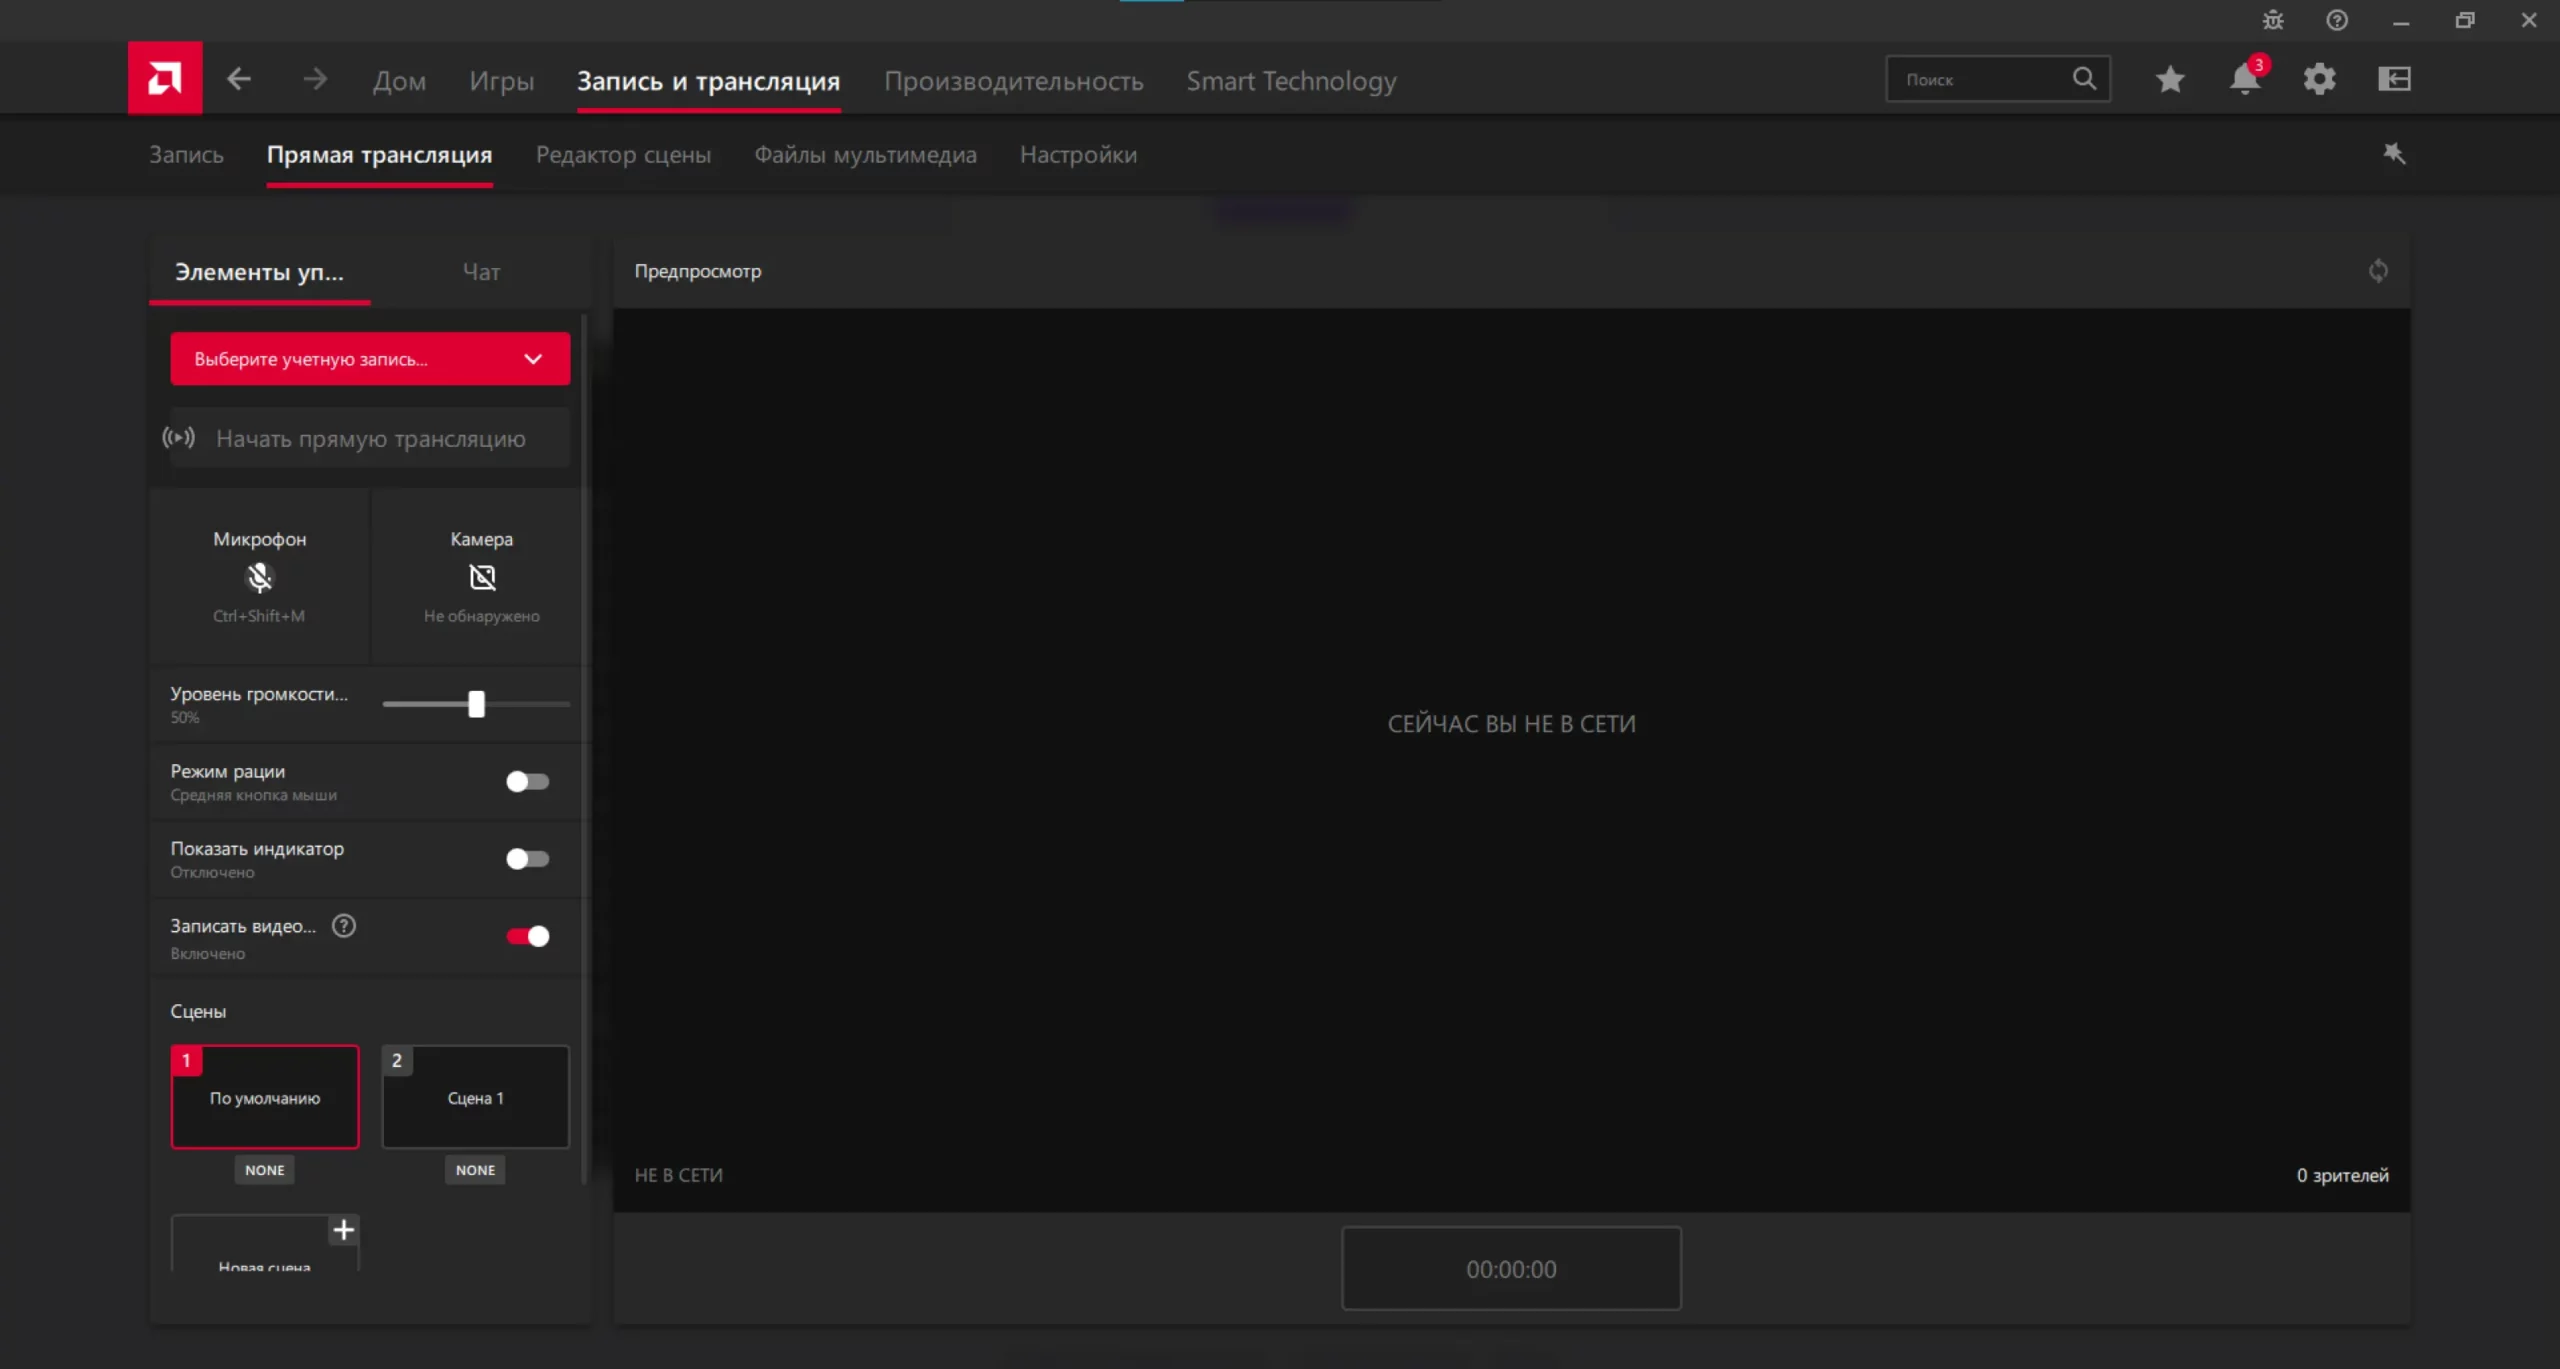The image size is (2560, 1369).
Task: Click the preview refresh icon
Action: [x=2378, y=271]
